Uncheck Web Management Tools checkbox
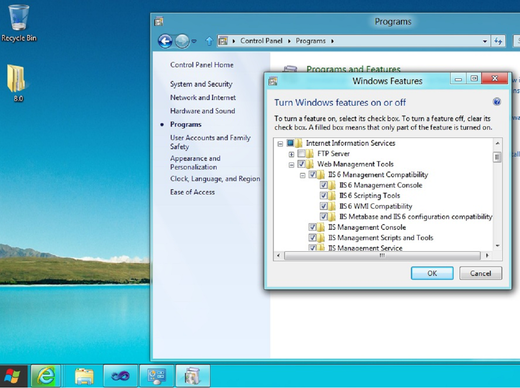Image resolution: width=520 pixels, height=388 pixels. pos(301,164)
